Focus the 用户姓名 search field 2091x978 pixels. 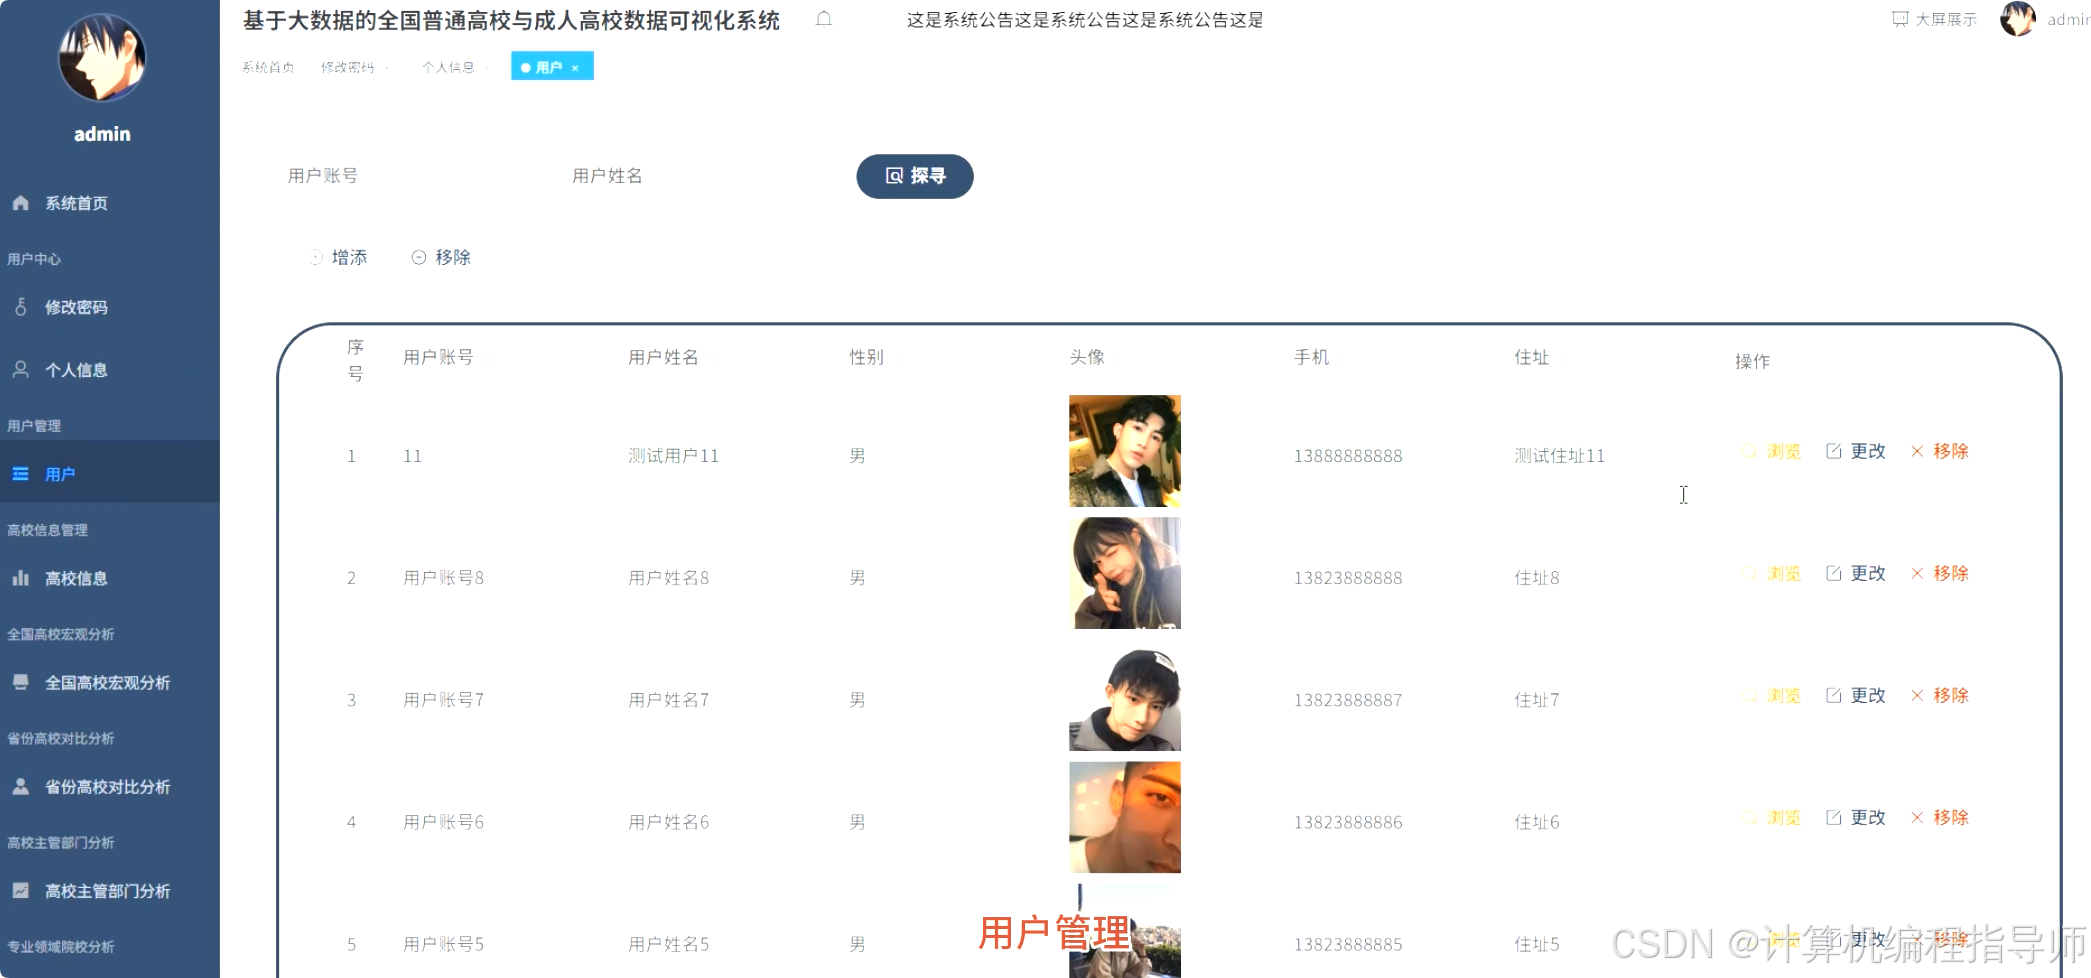[695, 176]
